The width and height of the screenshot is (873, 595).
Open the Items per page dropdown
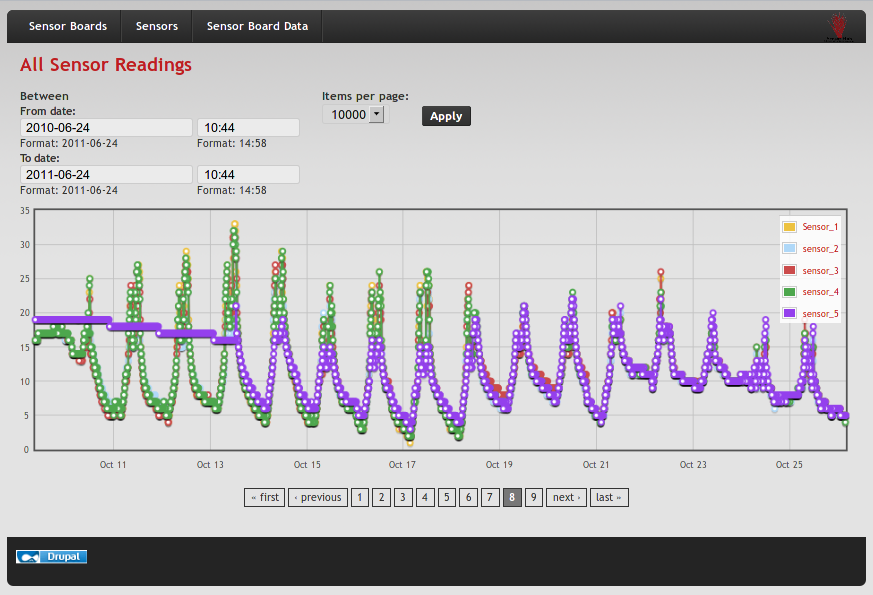pyautogui.click(x=354, y=115)
